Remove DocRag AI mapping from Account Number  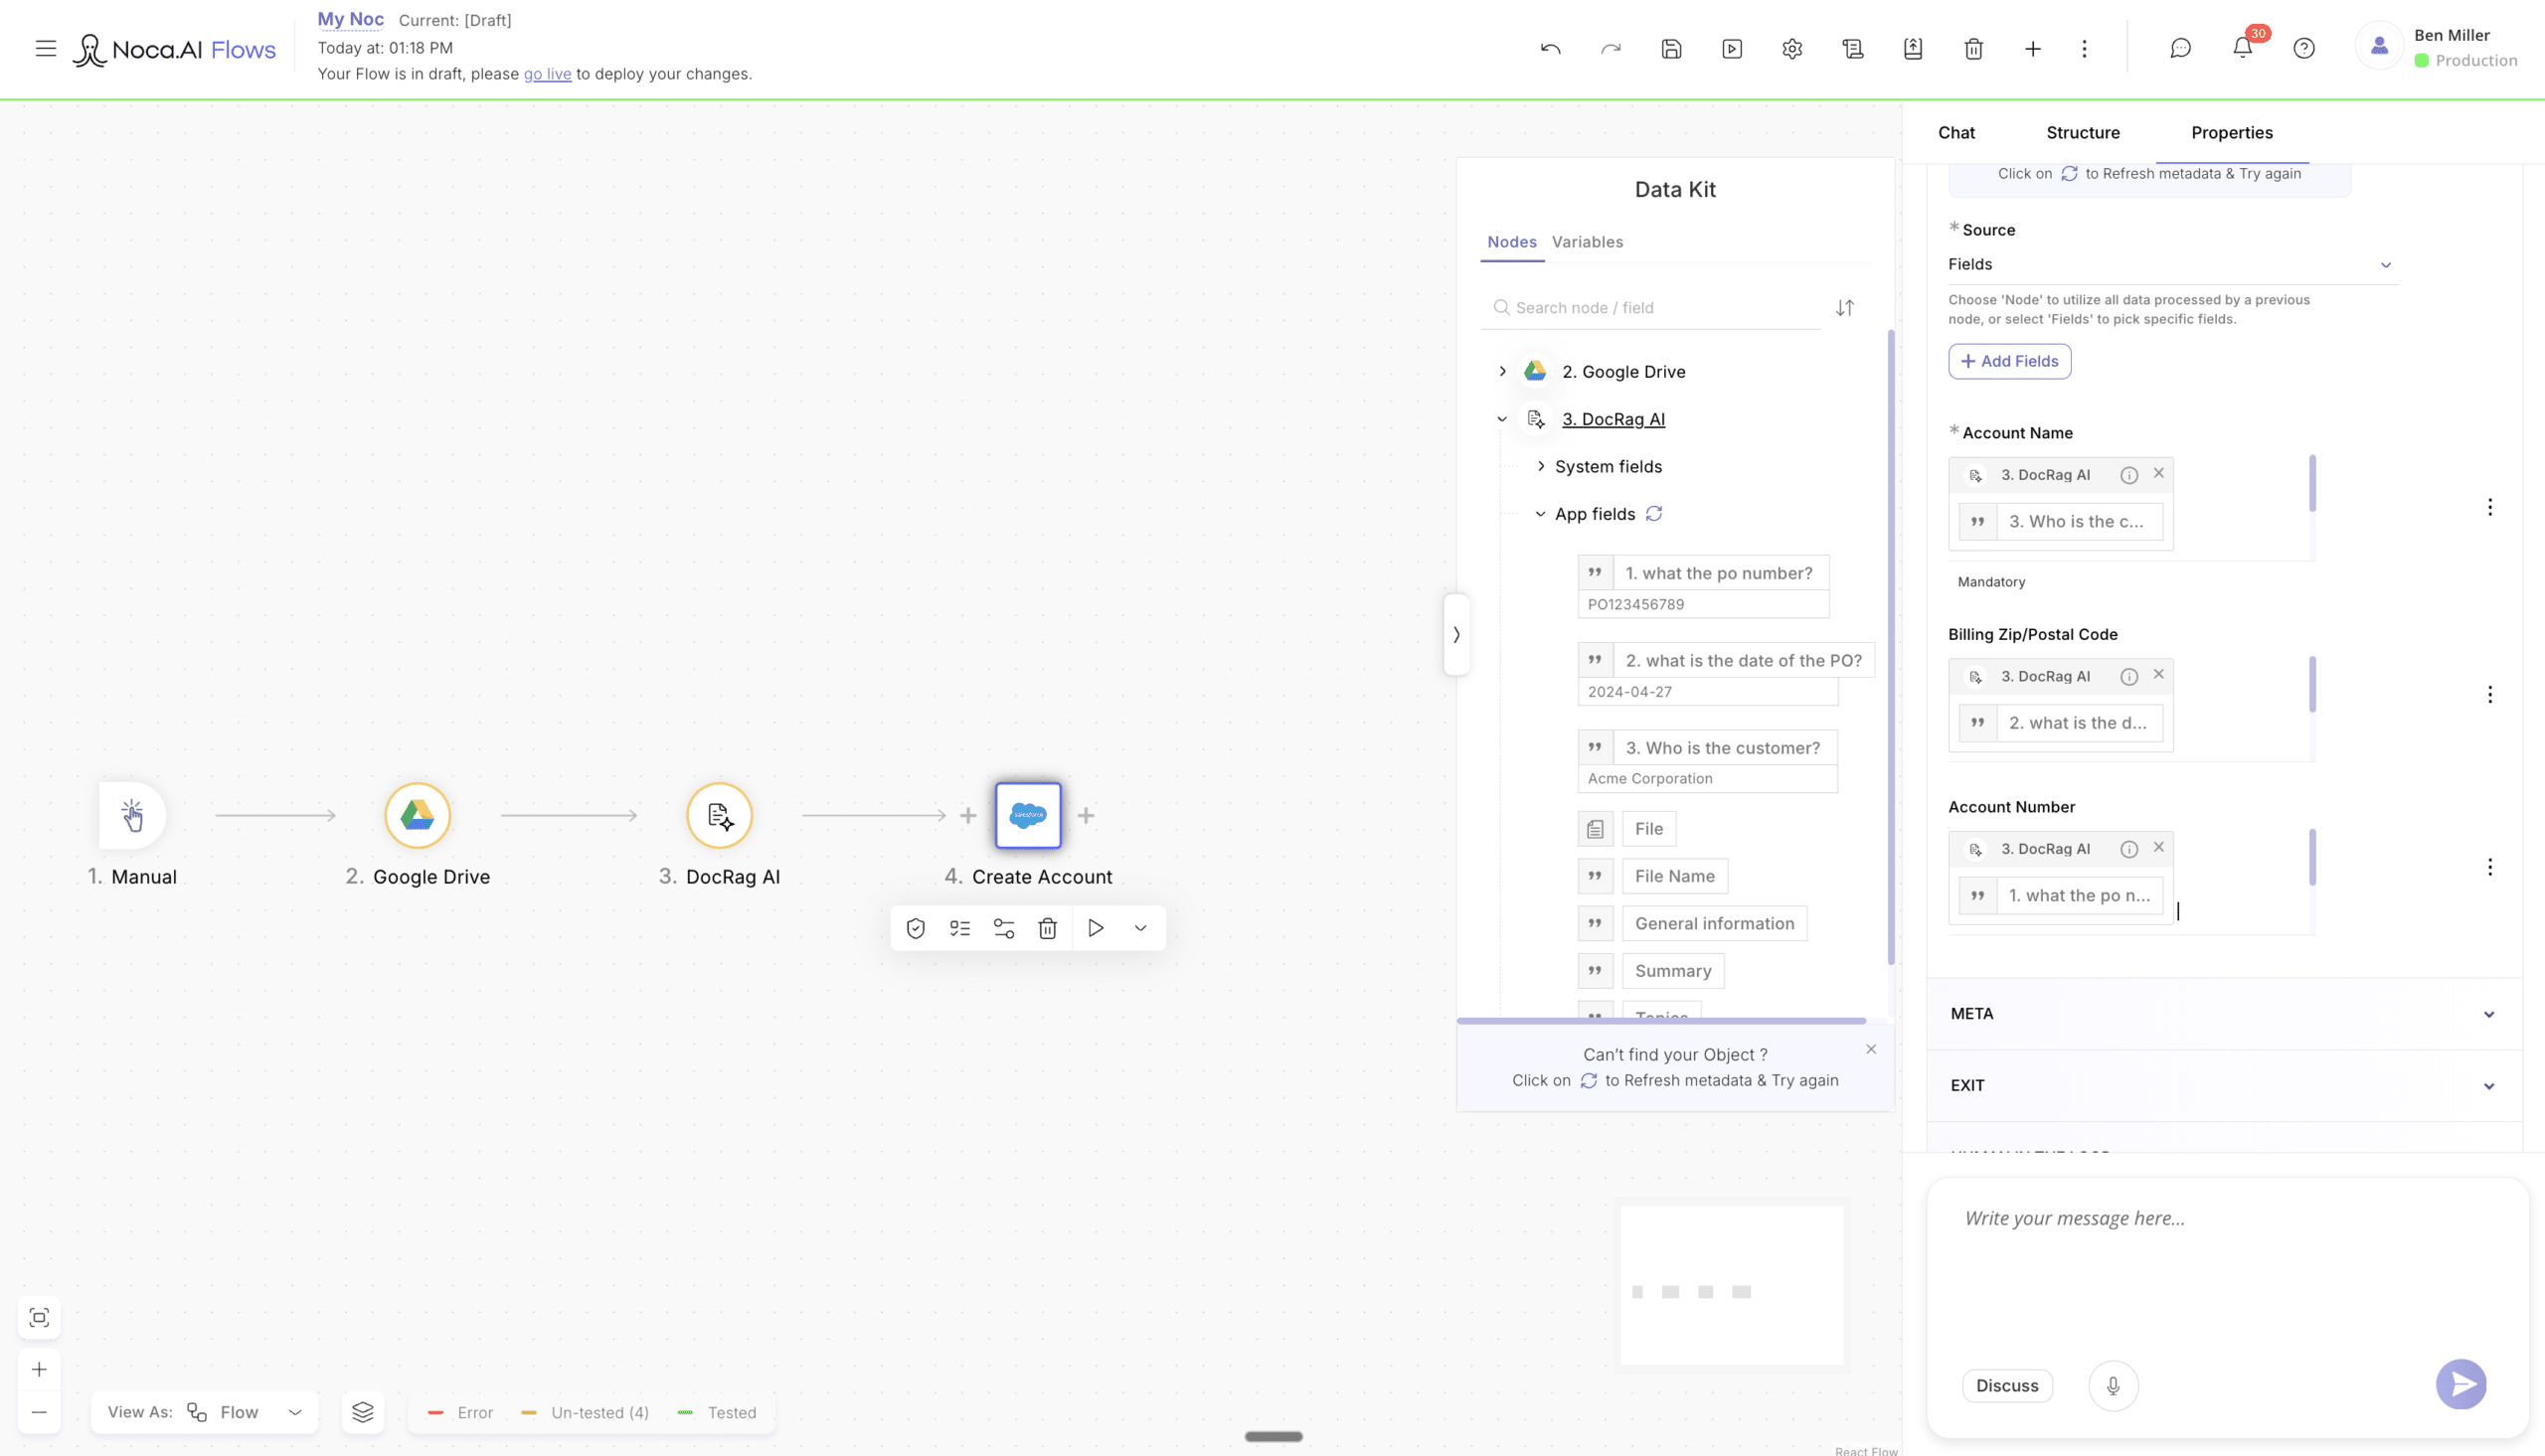(x=2159, y=847)
